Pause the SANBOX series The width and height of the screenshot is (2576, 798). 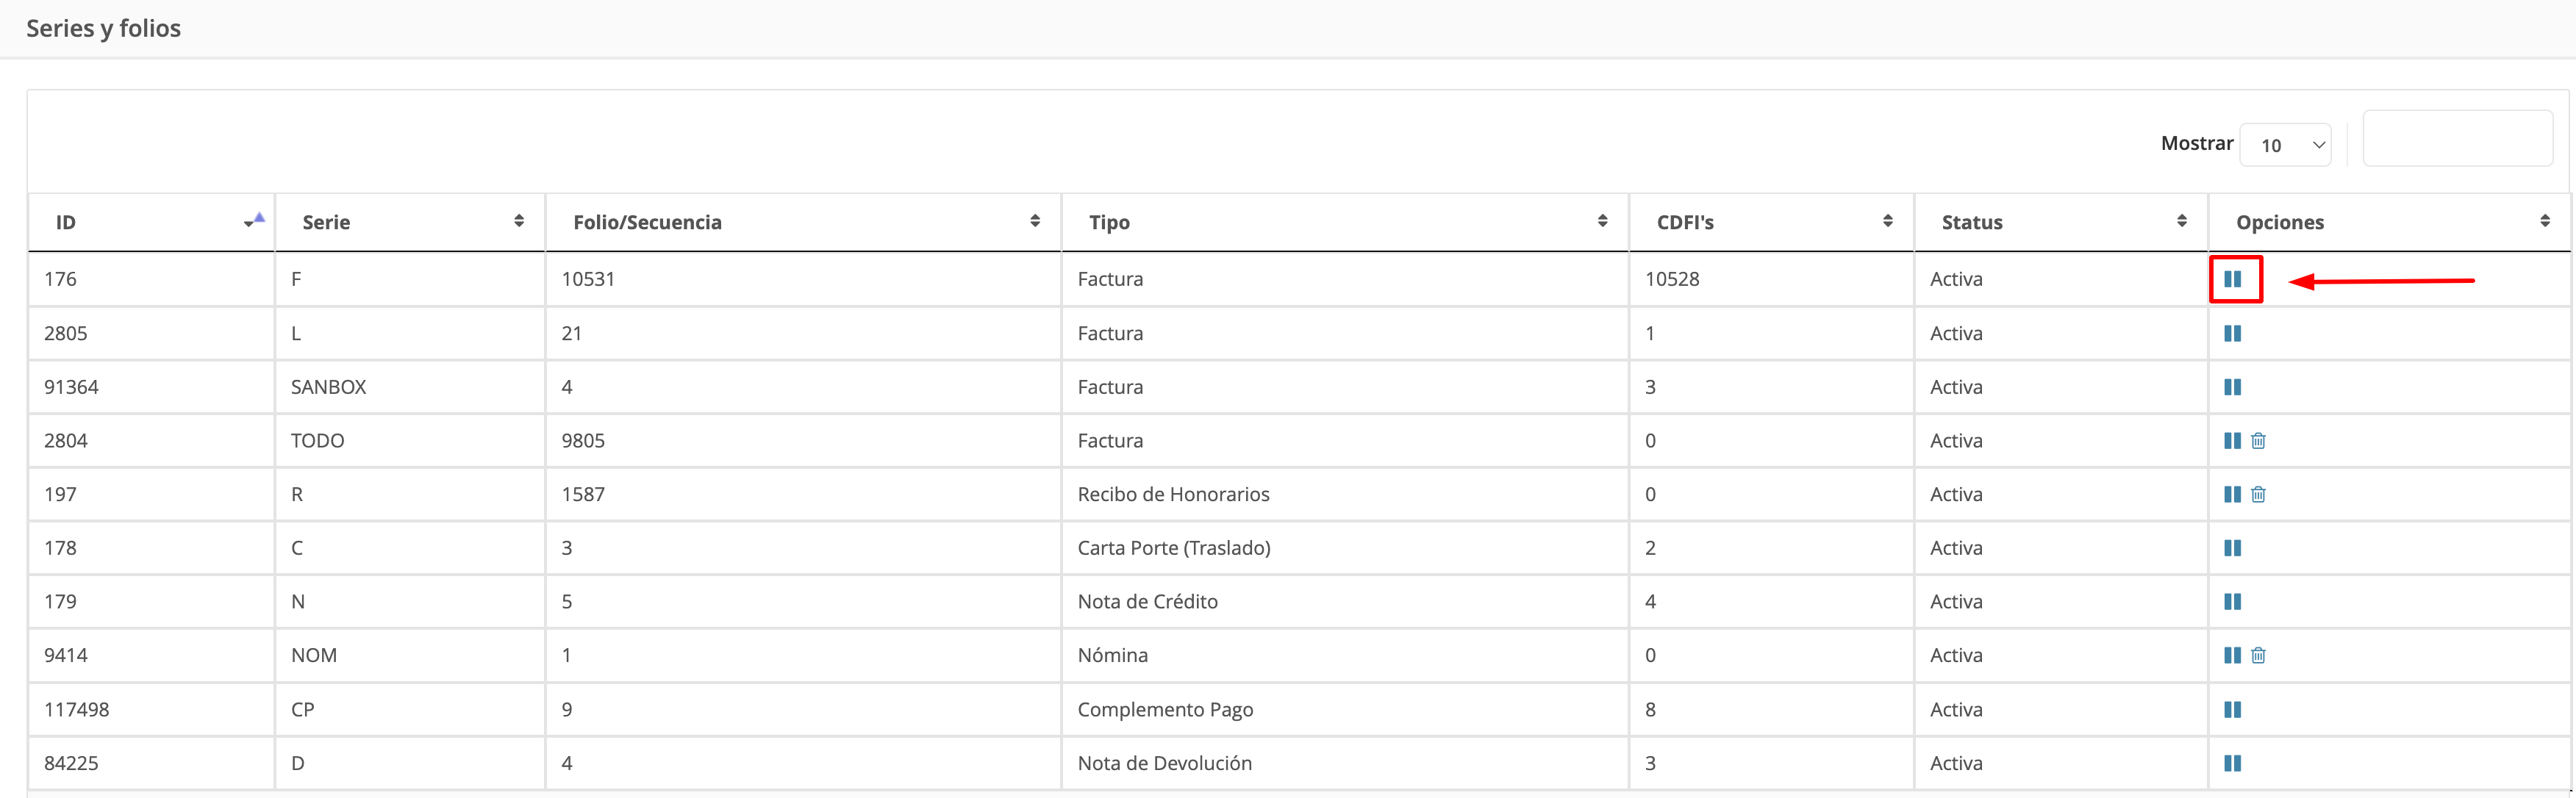tap(2232, 387)
